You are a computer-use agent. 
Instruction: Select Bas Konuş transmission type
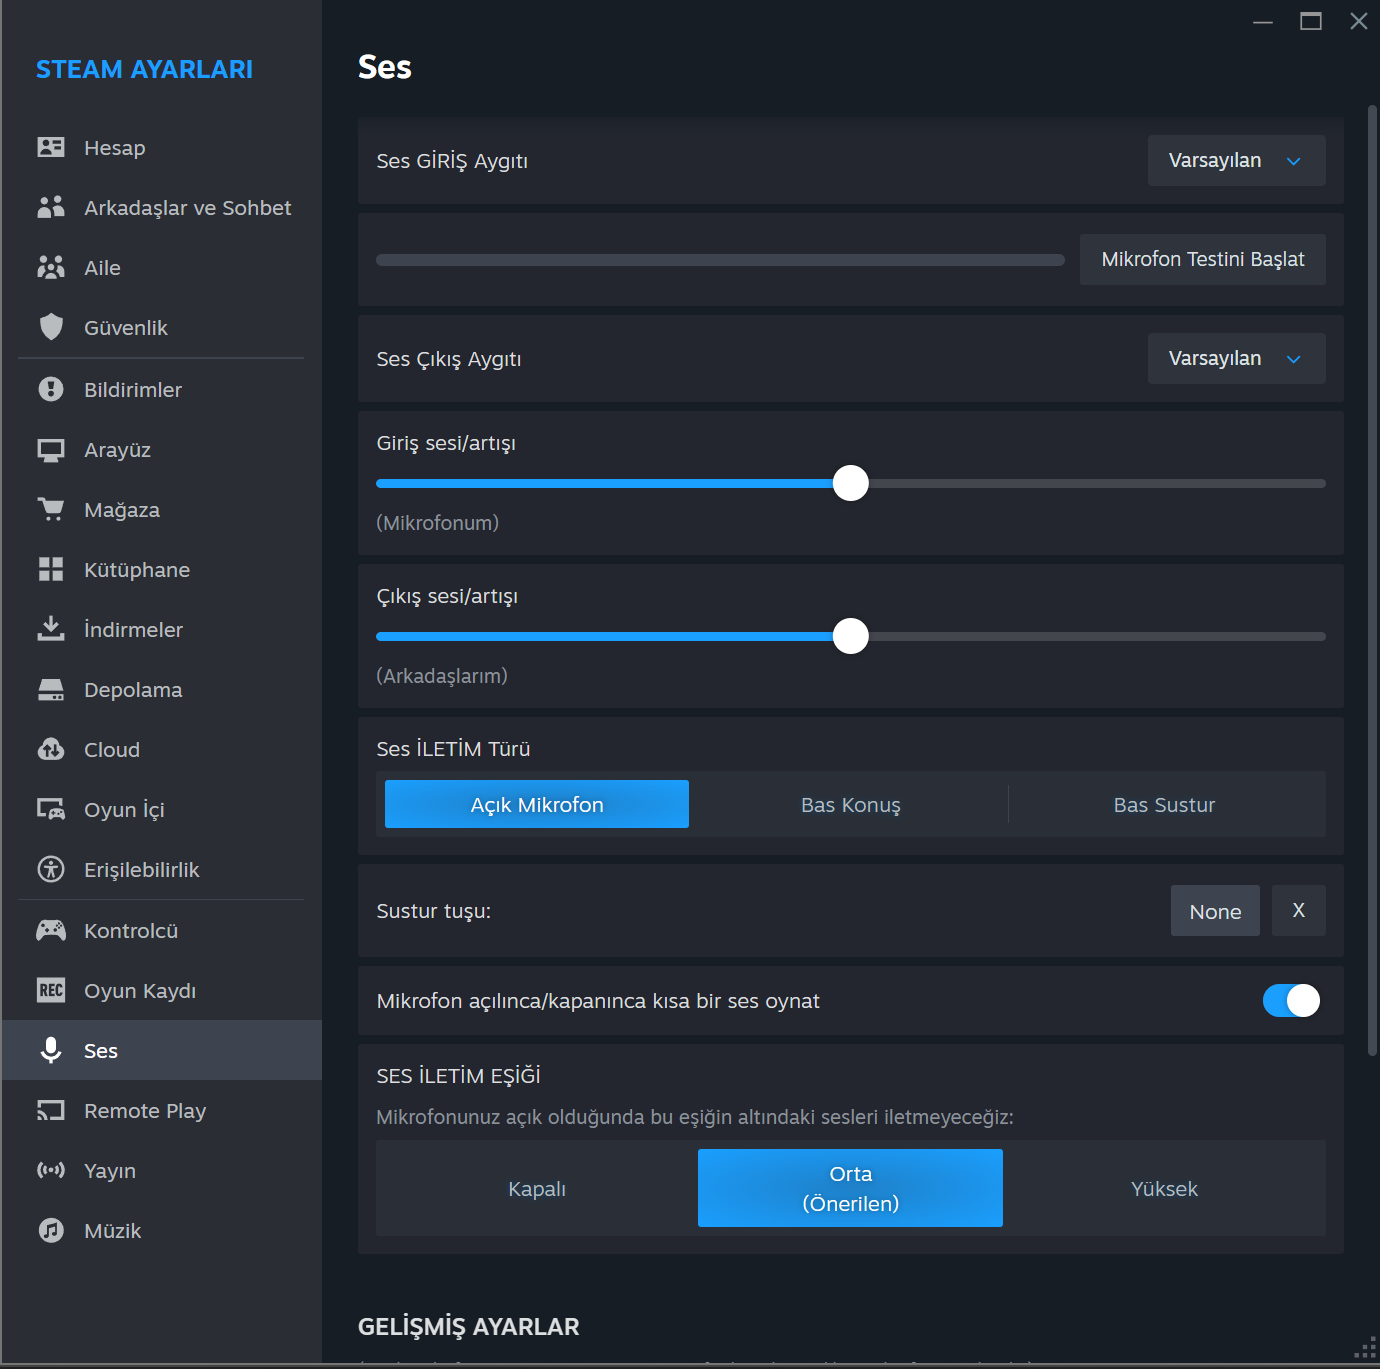point(850,804)
